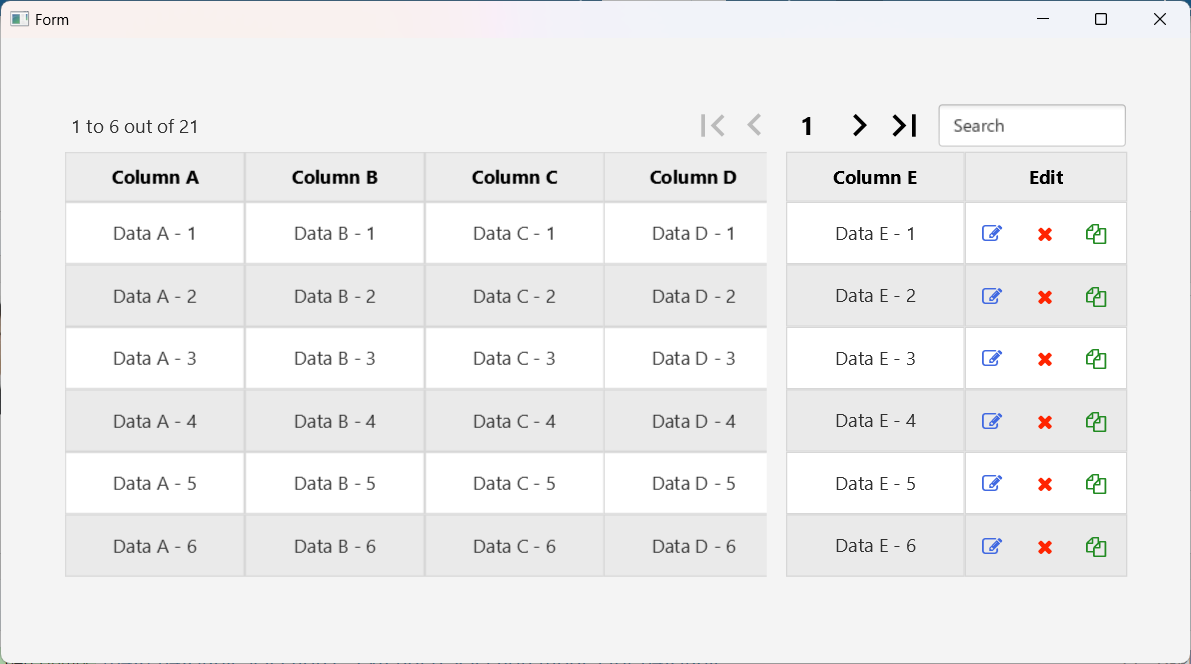Click the Search input field

1032,126
